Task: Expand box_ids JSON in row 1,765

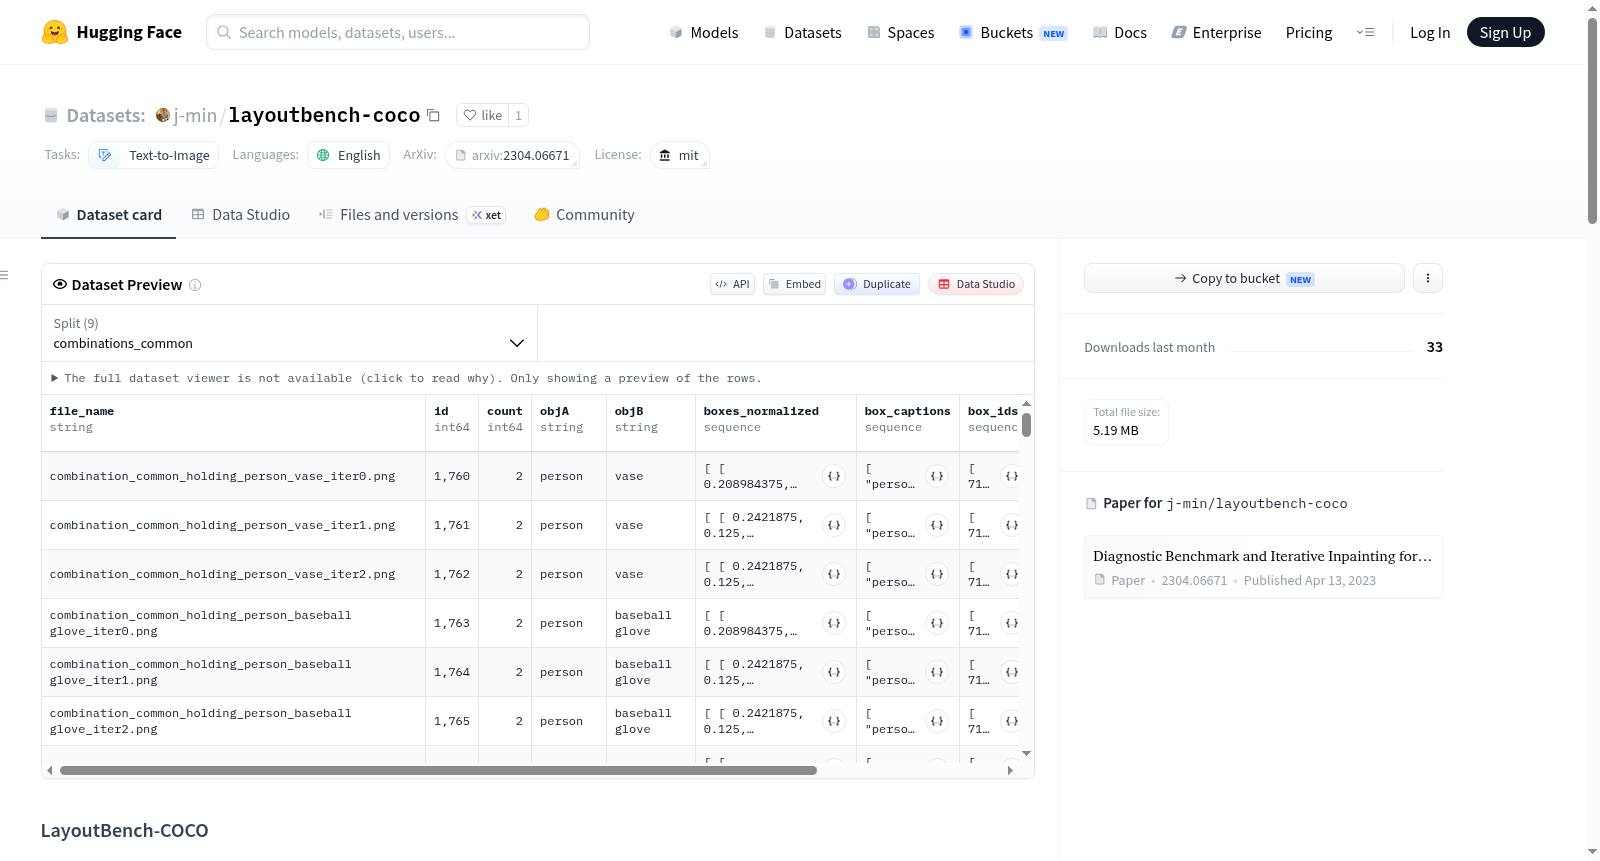Action: (x=1011, y=721)
